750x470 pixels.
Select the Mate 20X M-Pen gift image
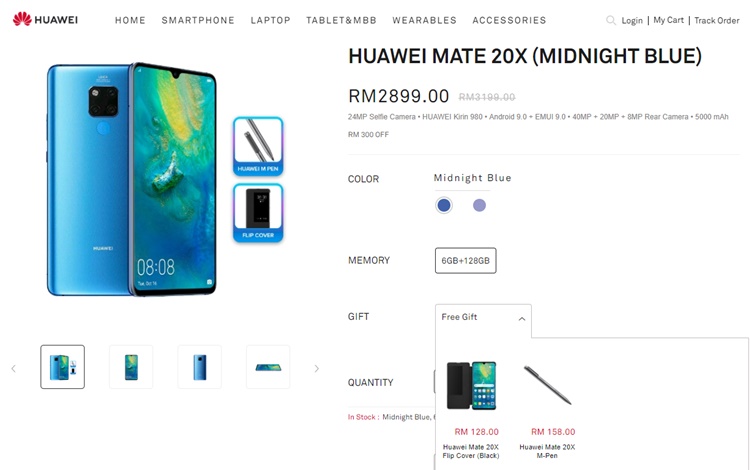coord(548,385)
